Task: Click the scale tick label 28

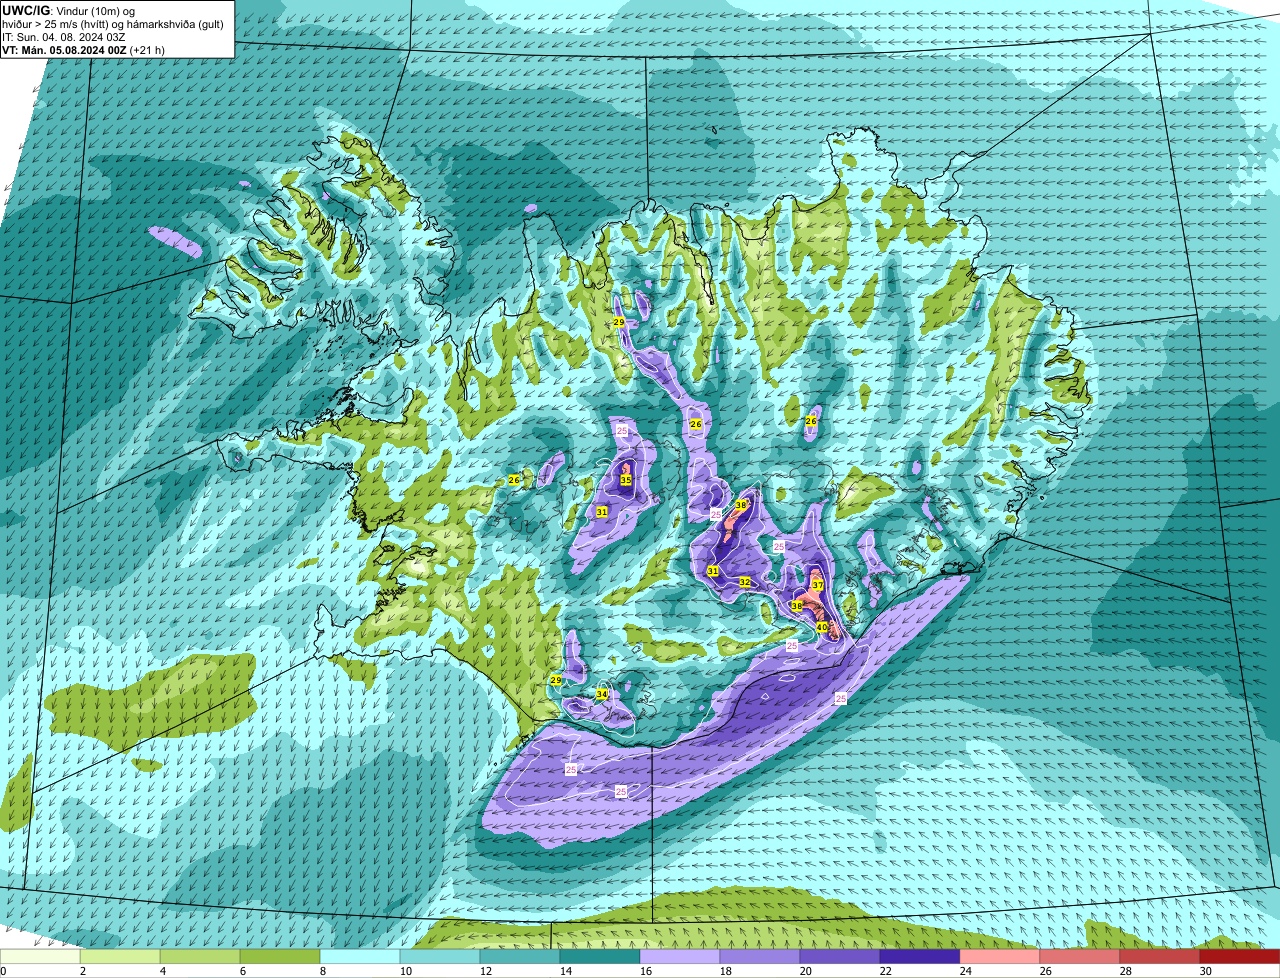Action: coord(1126,971)
